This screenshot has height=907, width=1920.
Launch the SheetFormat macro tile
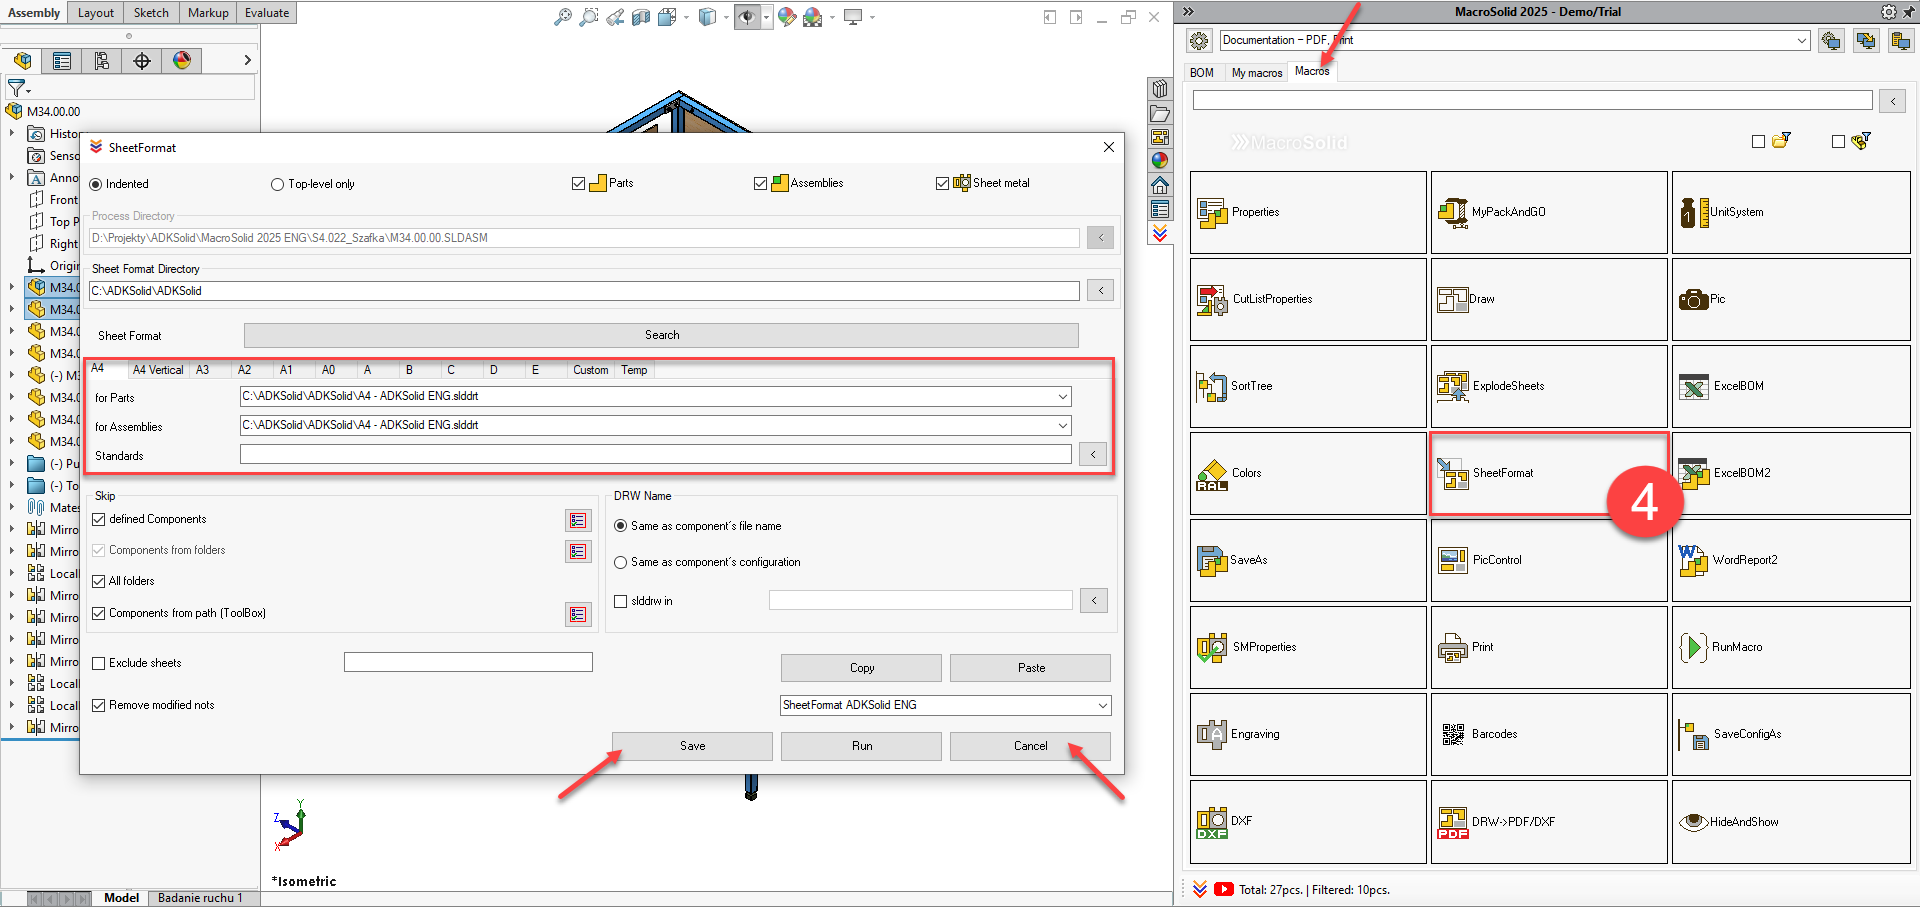(1548, 473)
